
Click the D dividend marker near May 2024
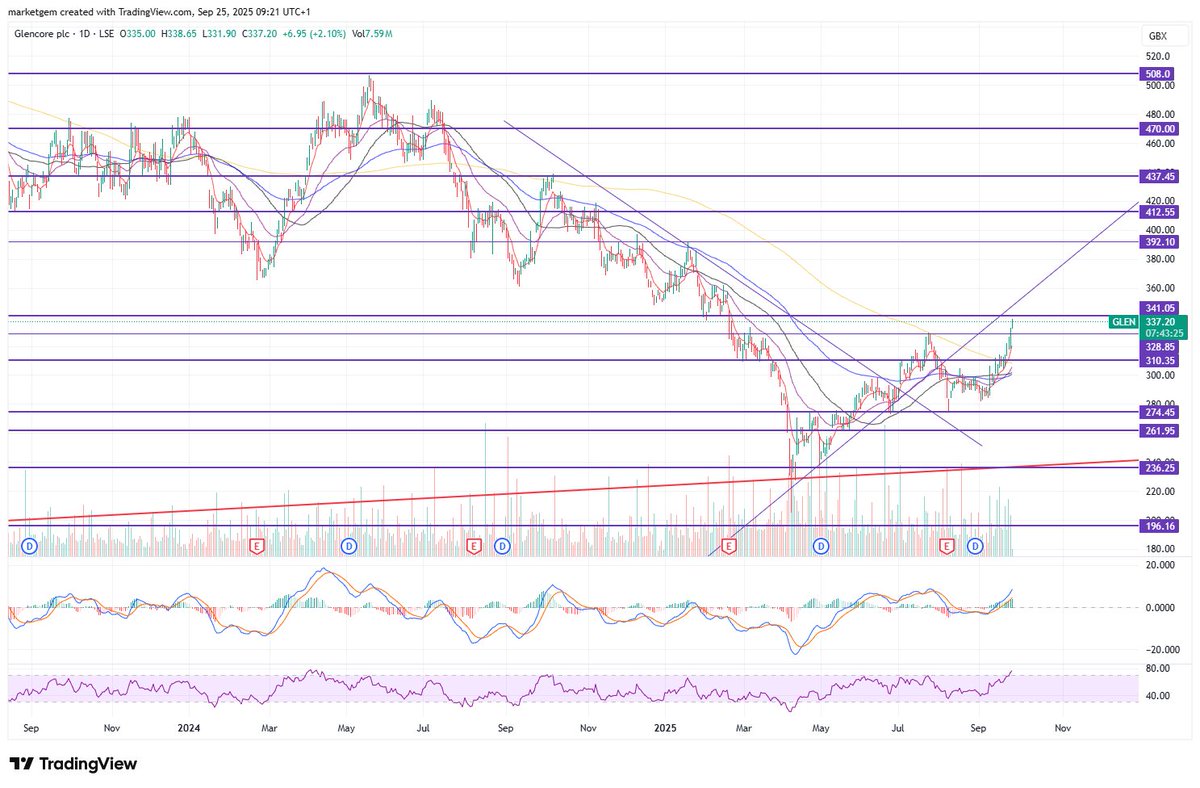tap(348, 547)
